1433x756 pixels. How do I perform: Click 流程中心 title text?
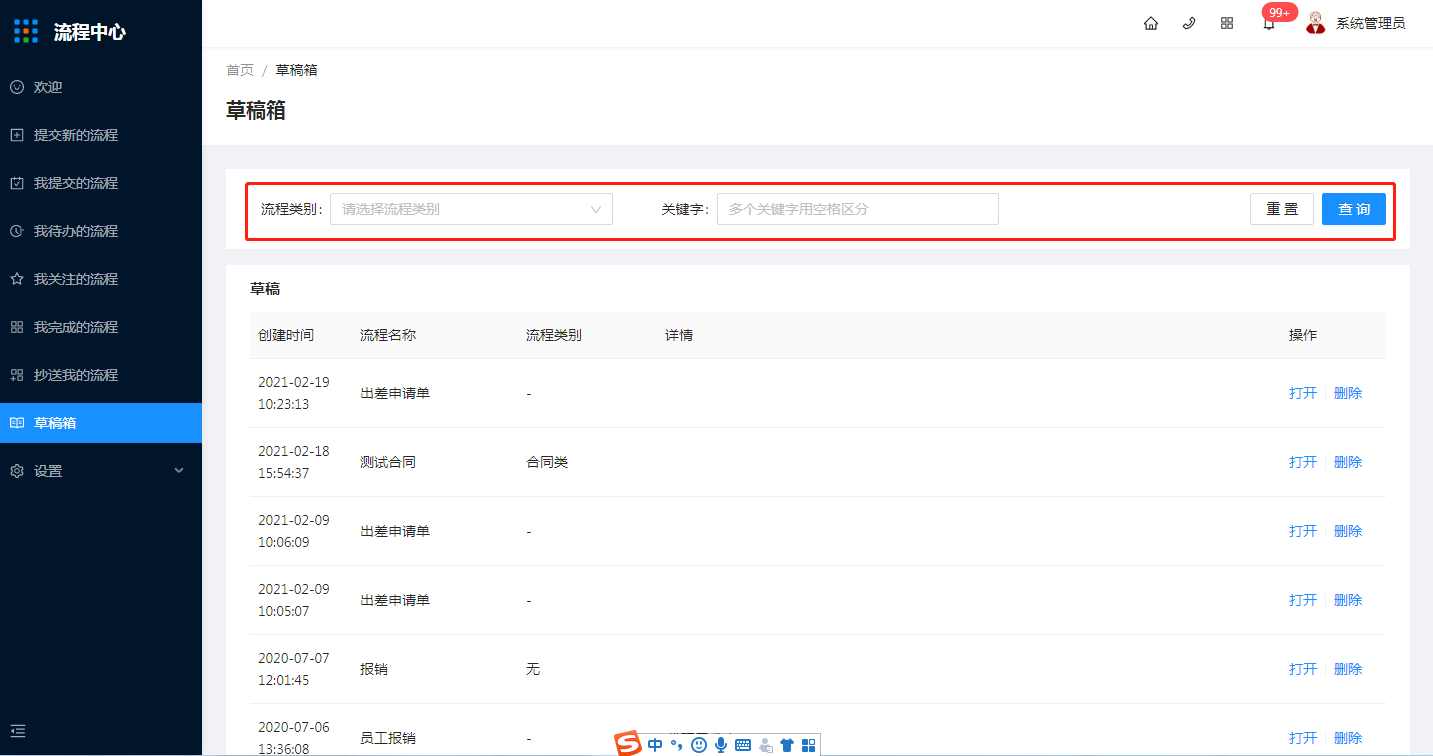[x=90, y=32]
